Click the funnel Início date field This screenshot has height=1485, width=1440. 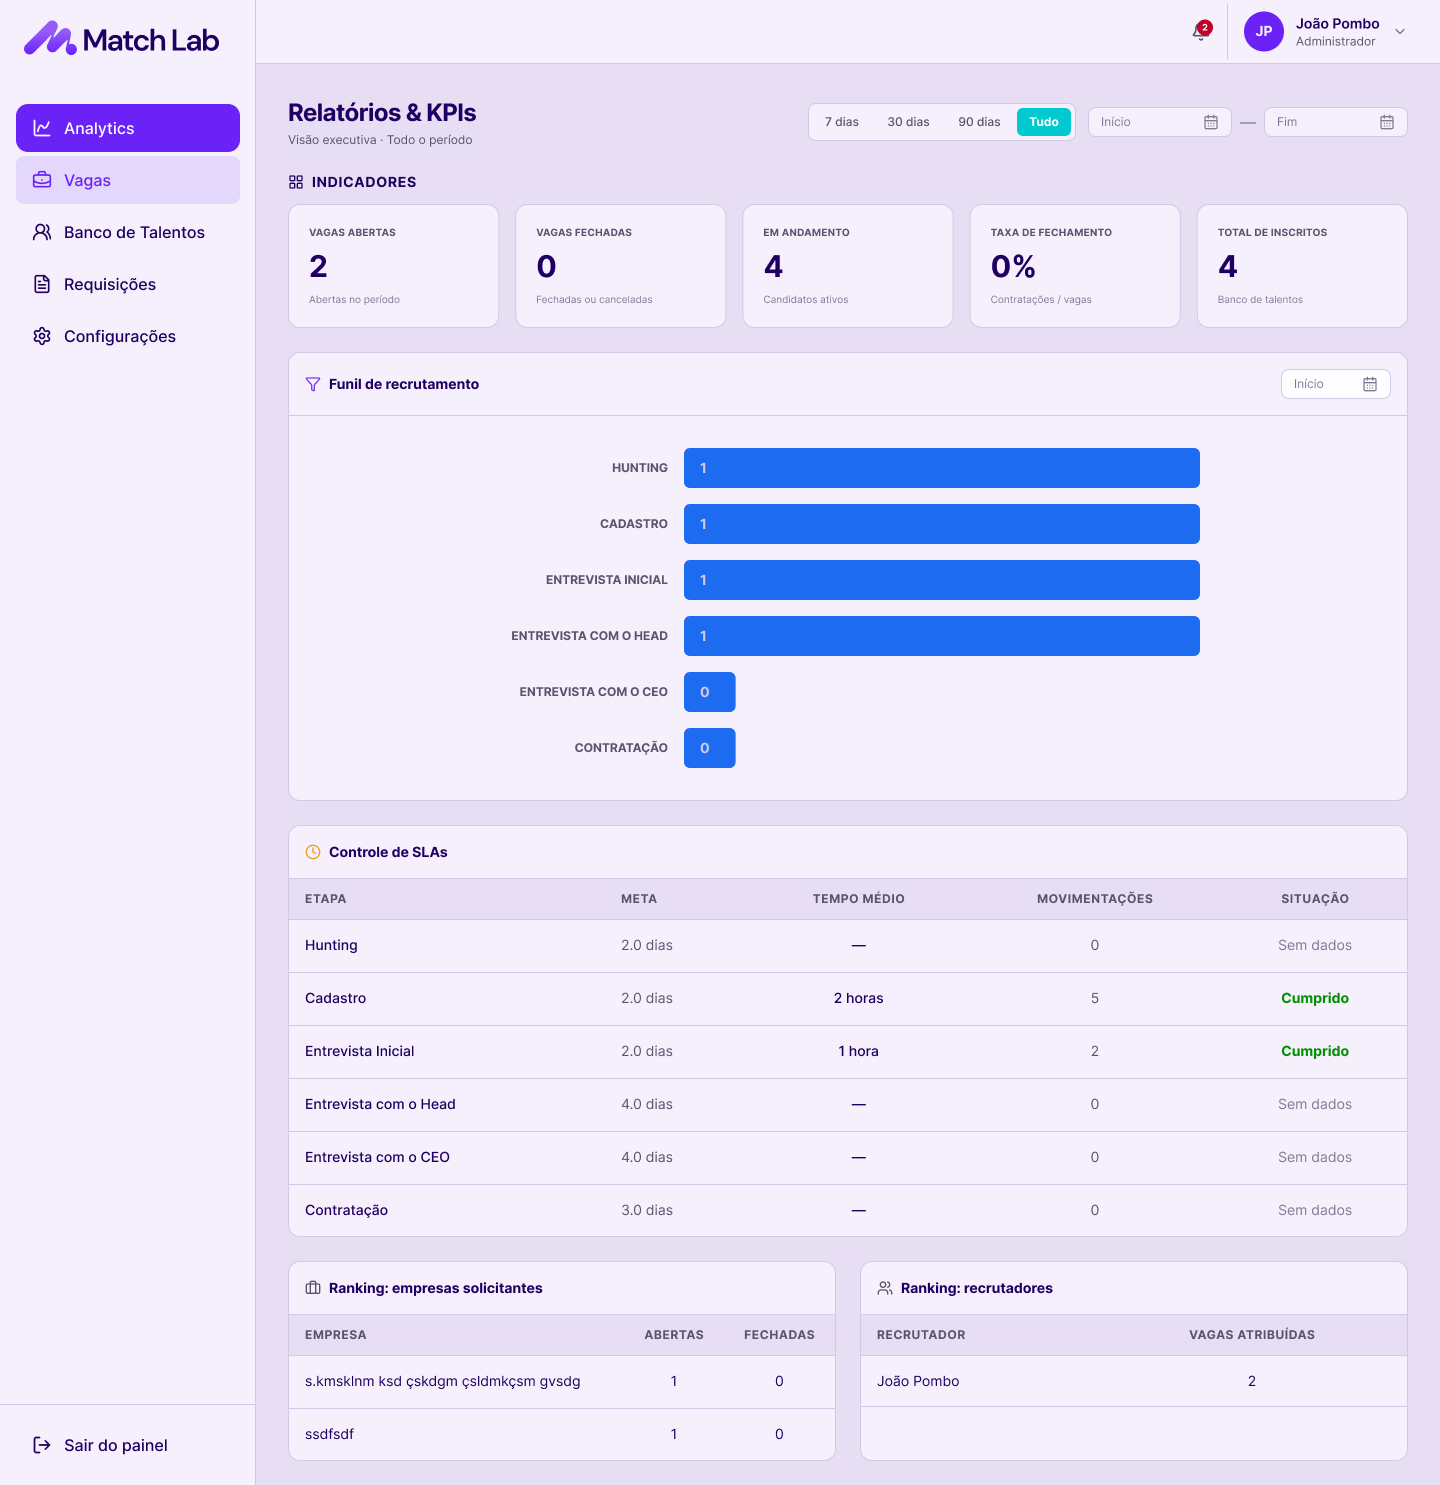[1336, 384]
